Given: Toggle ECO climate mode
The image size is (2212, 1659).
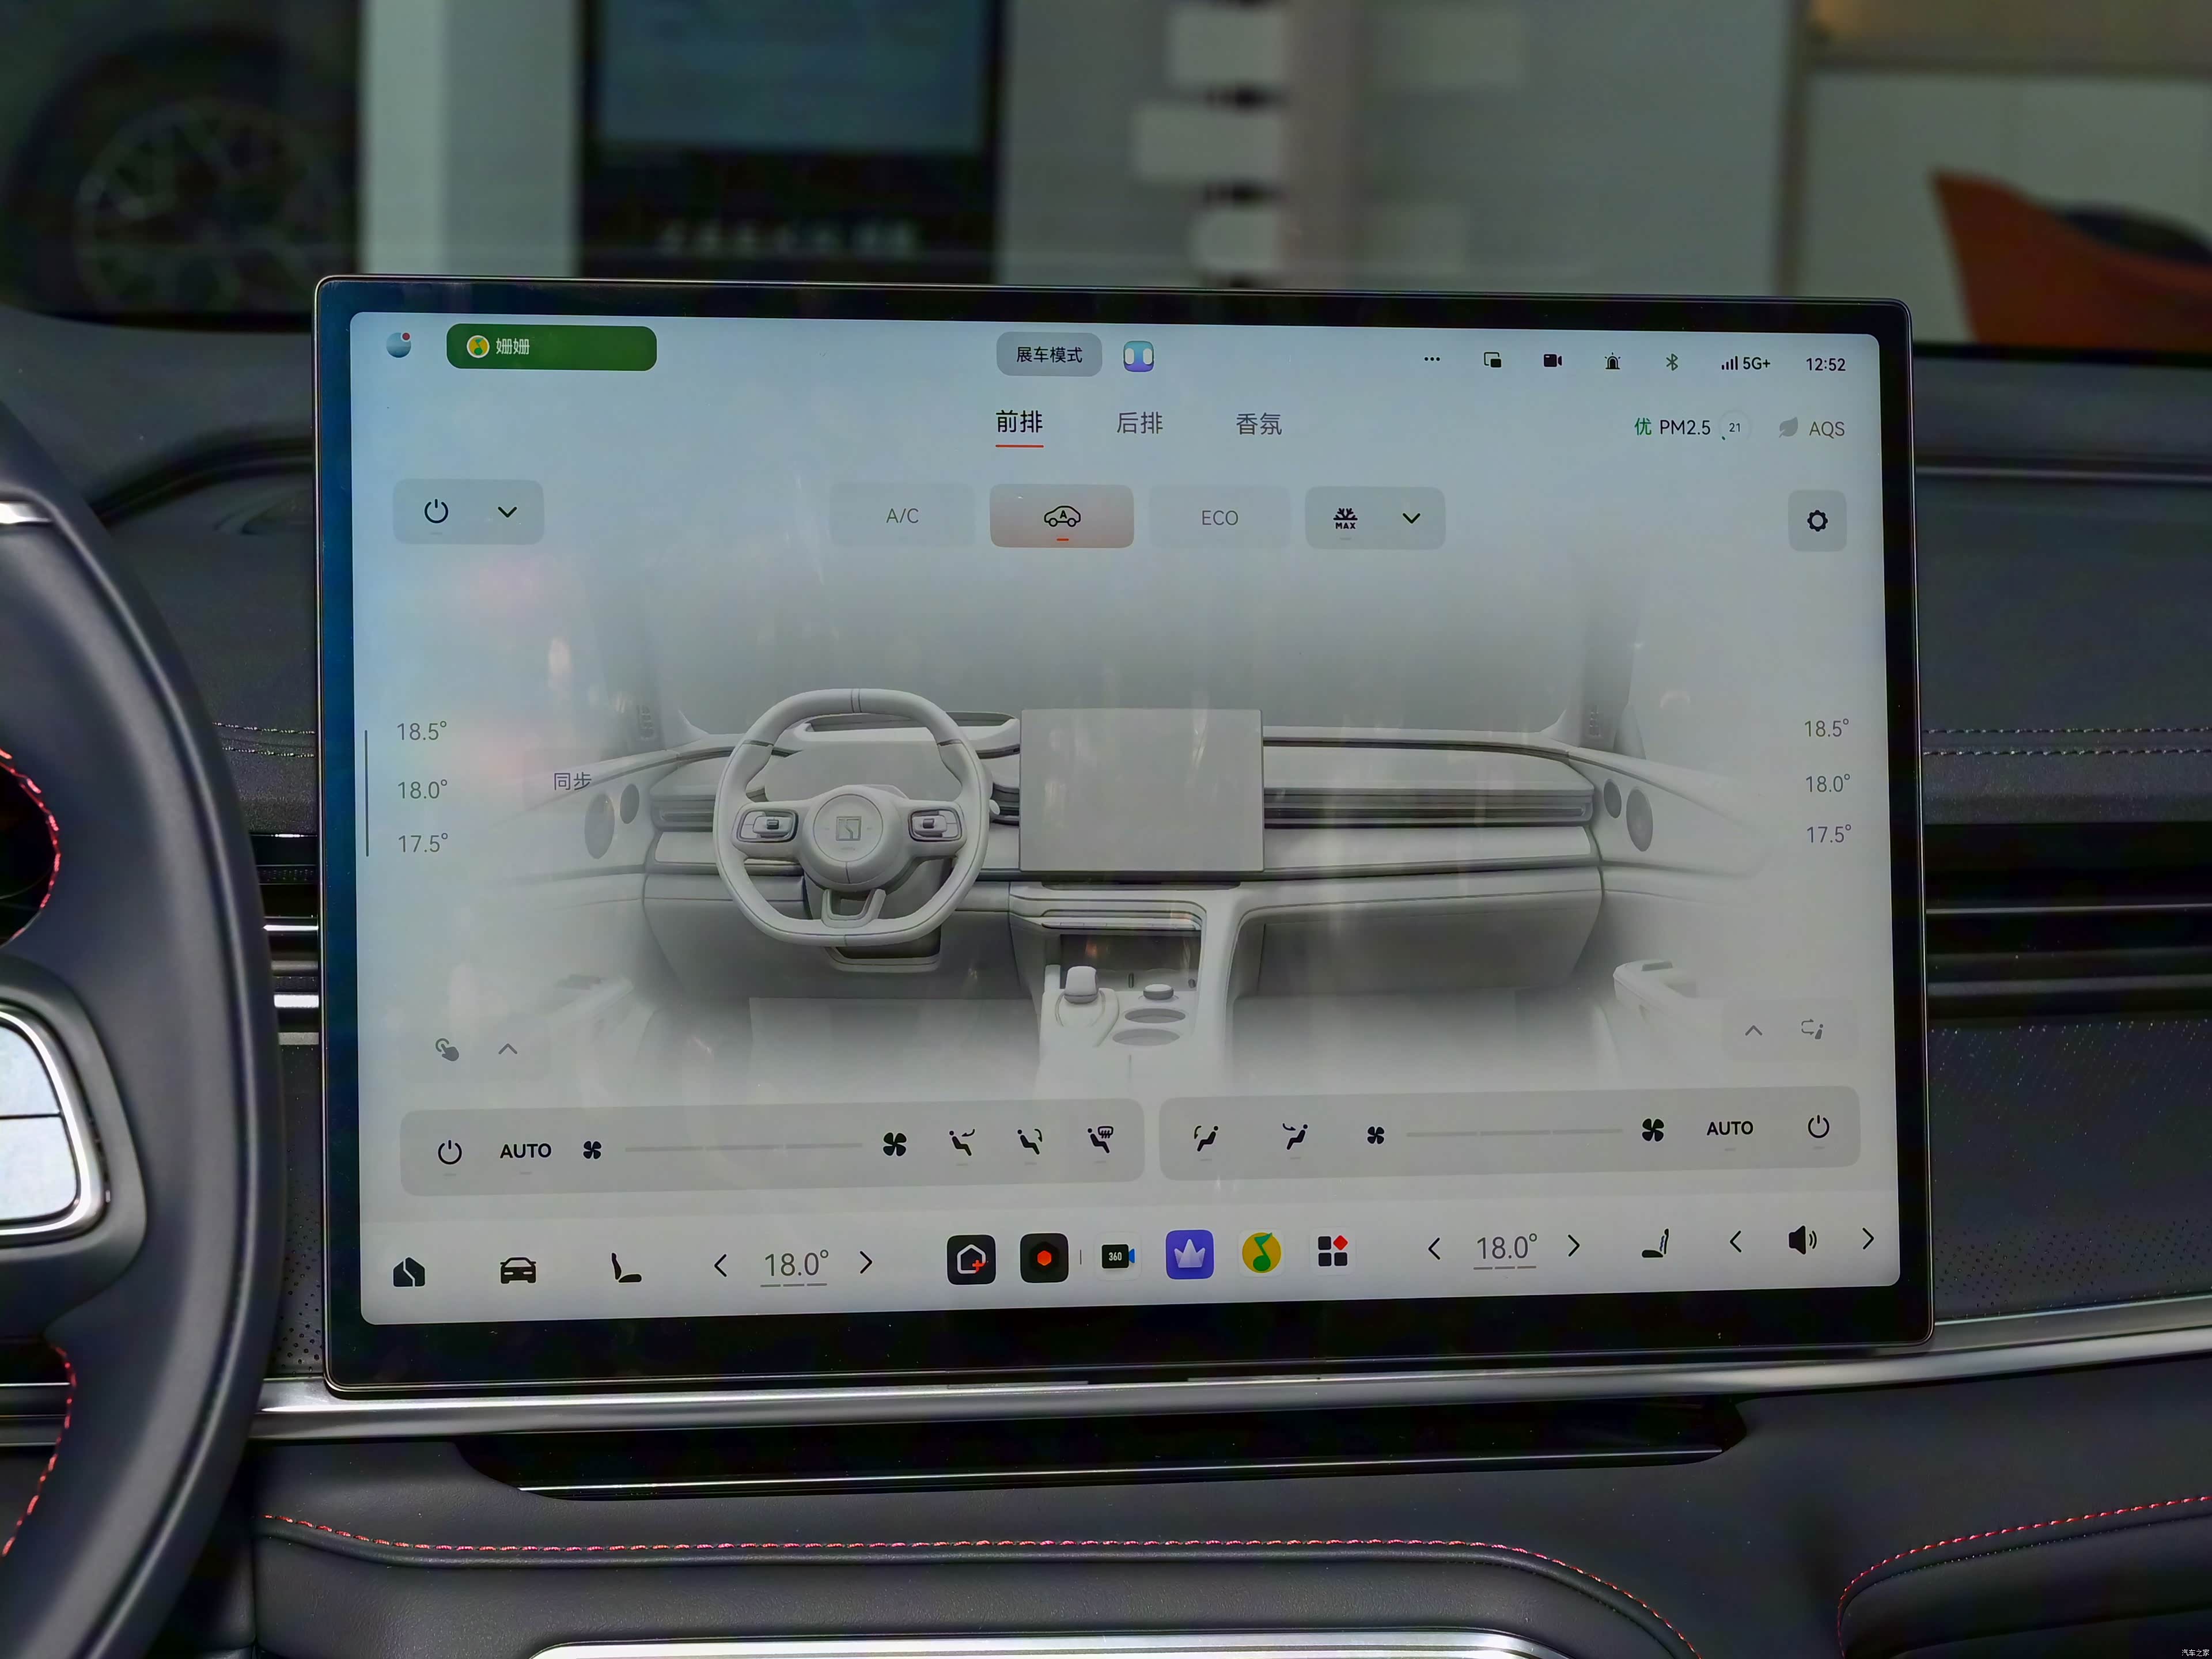Looking at the screenshot, I should 1218,518.
